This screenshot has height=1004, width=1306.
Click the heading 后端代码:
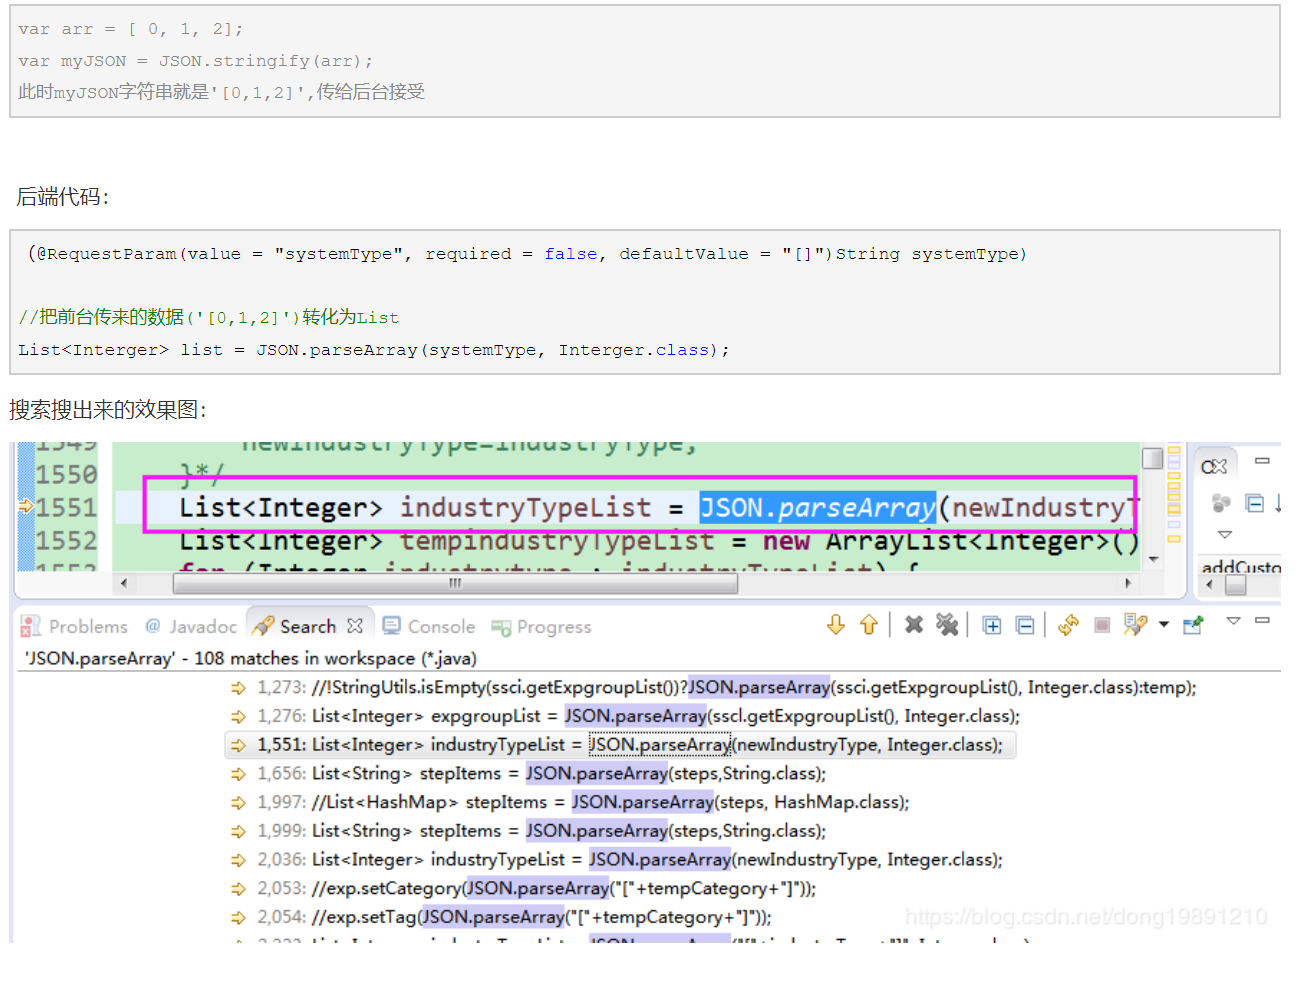pos(62,197)
